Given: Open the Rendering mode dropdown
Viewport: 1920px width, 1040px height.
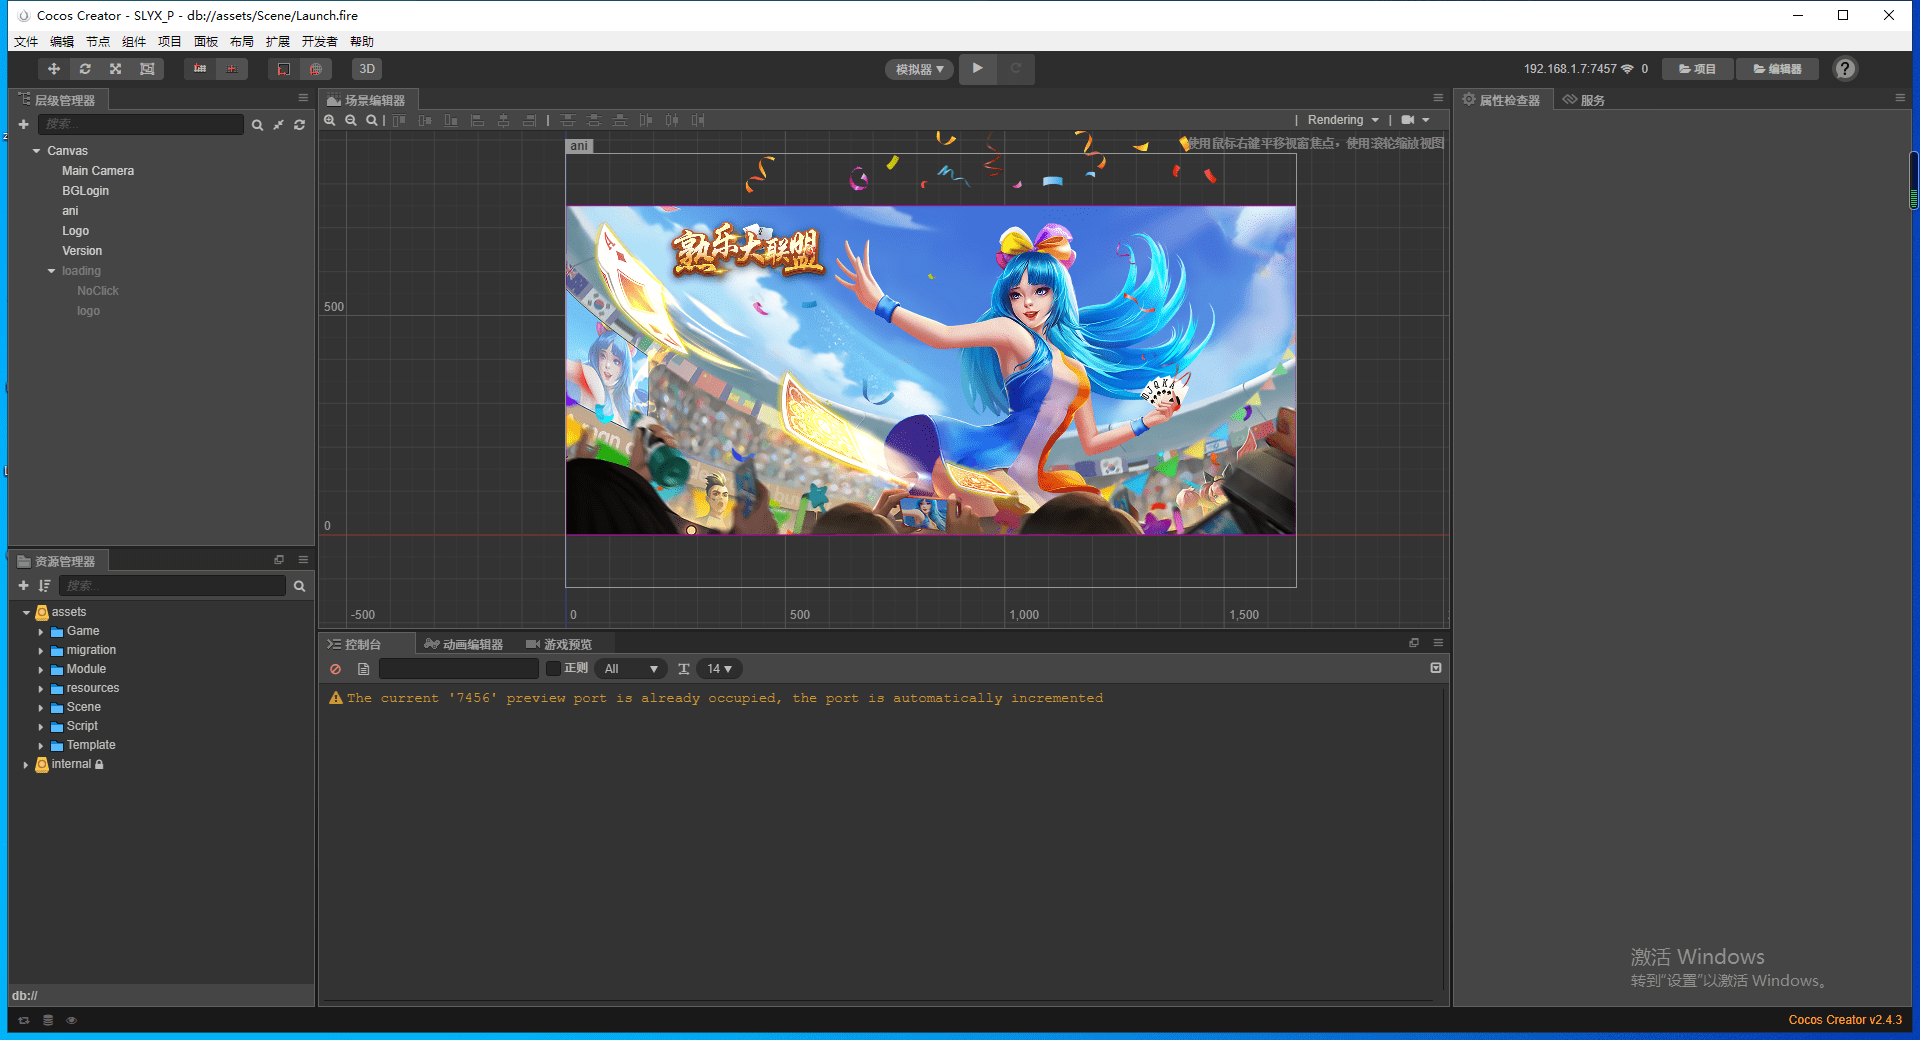Looking at the screenshot, I should (1343, 120).
